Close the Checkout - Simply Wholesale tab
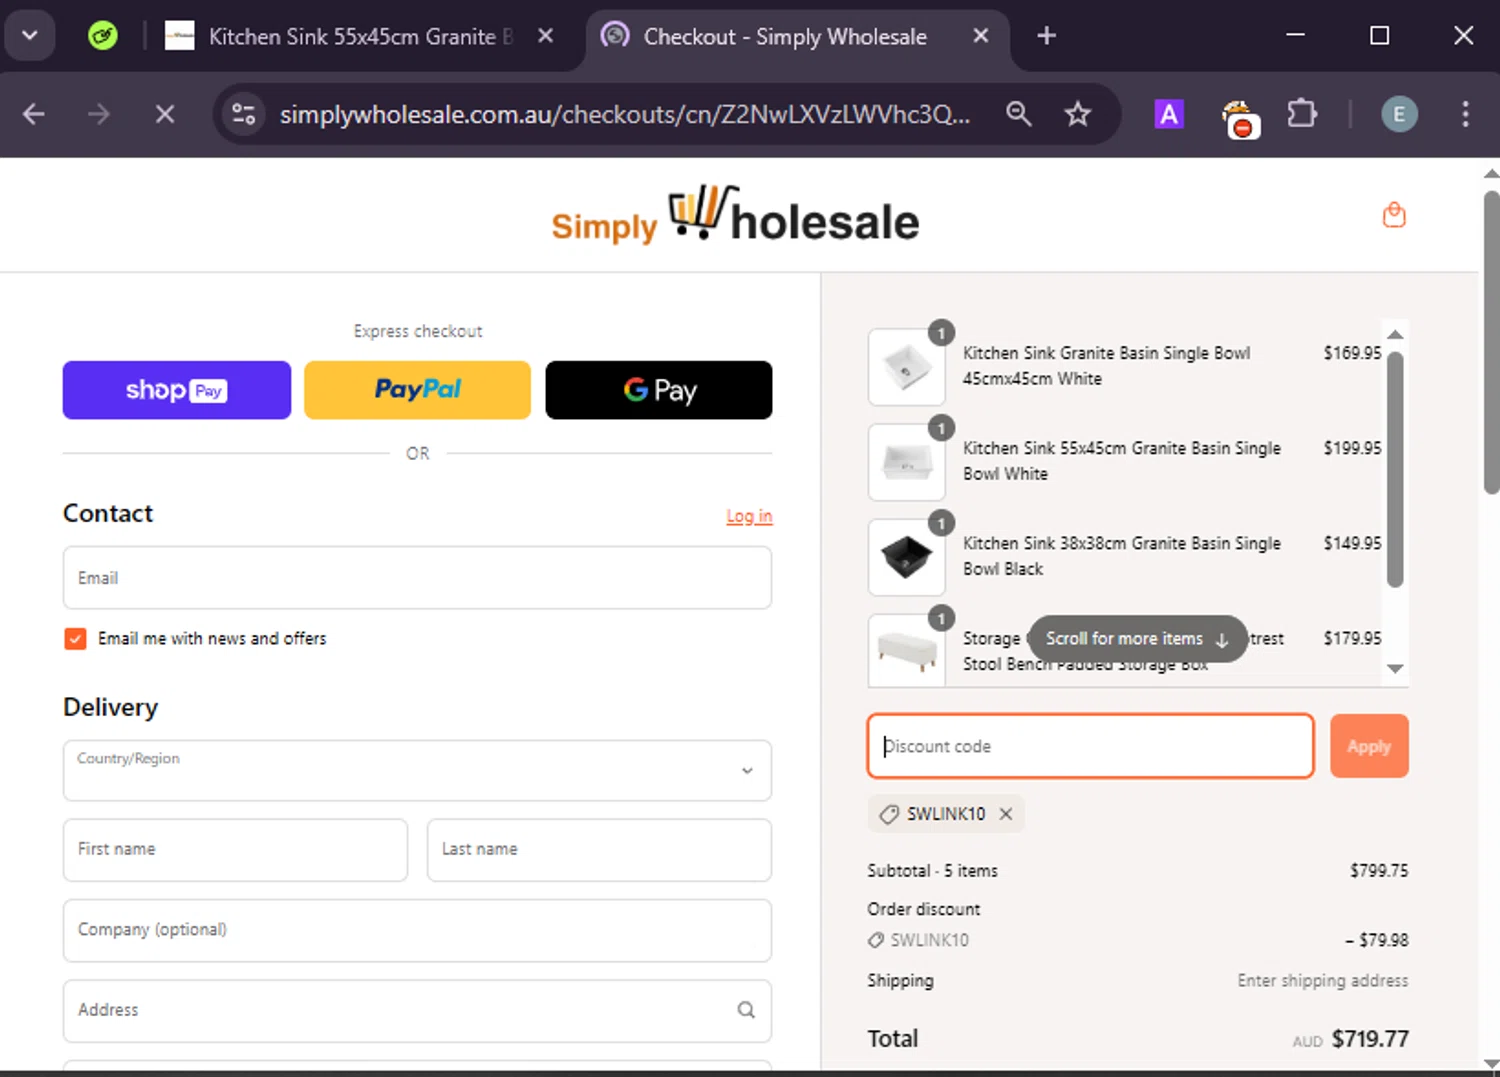 (x=981, y=36)
